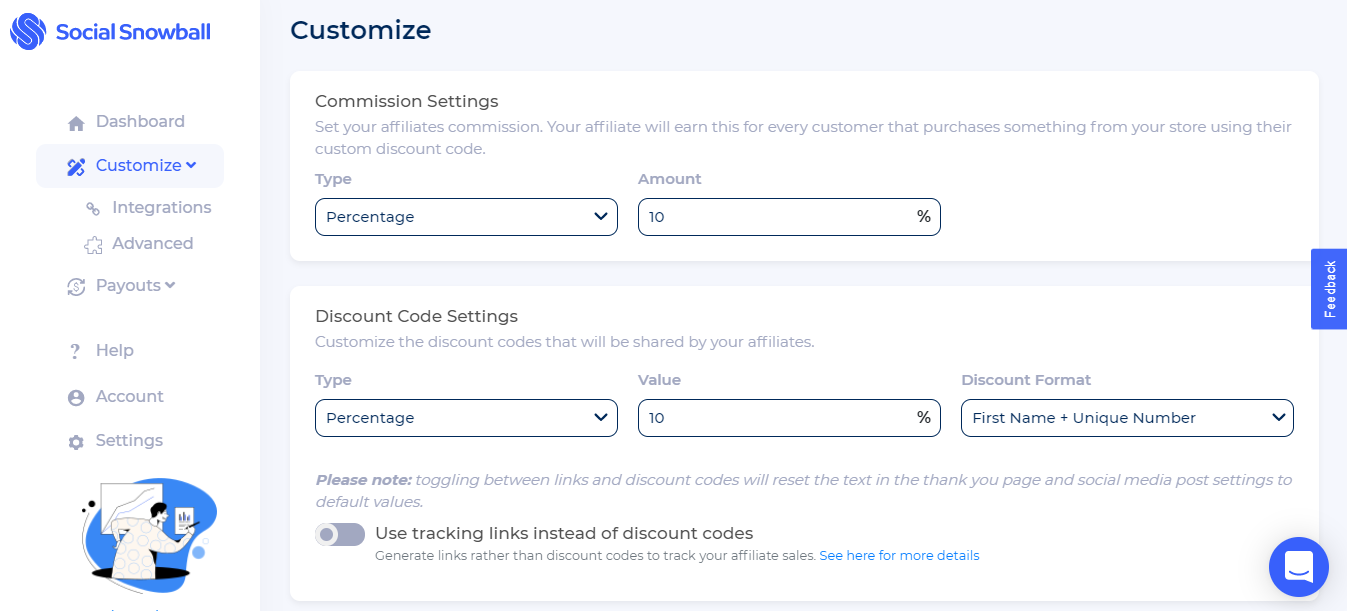Expand the Payouts menu chevron

point(170,285)
